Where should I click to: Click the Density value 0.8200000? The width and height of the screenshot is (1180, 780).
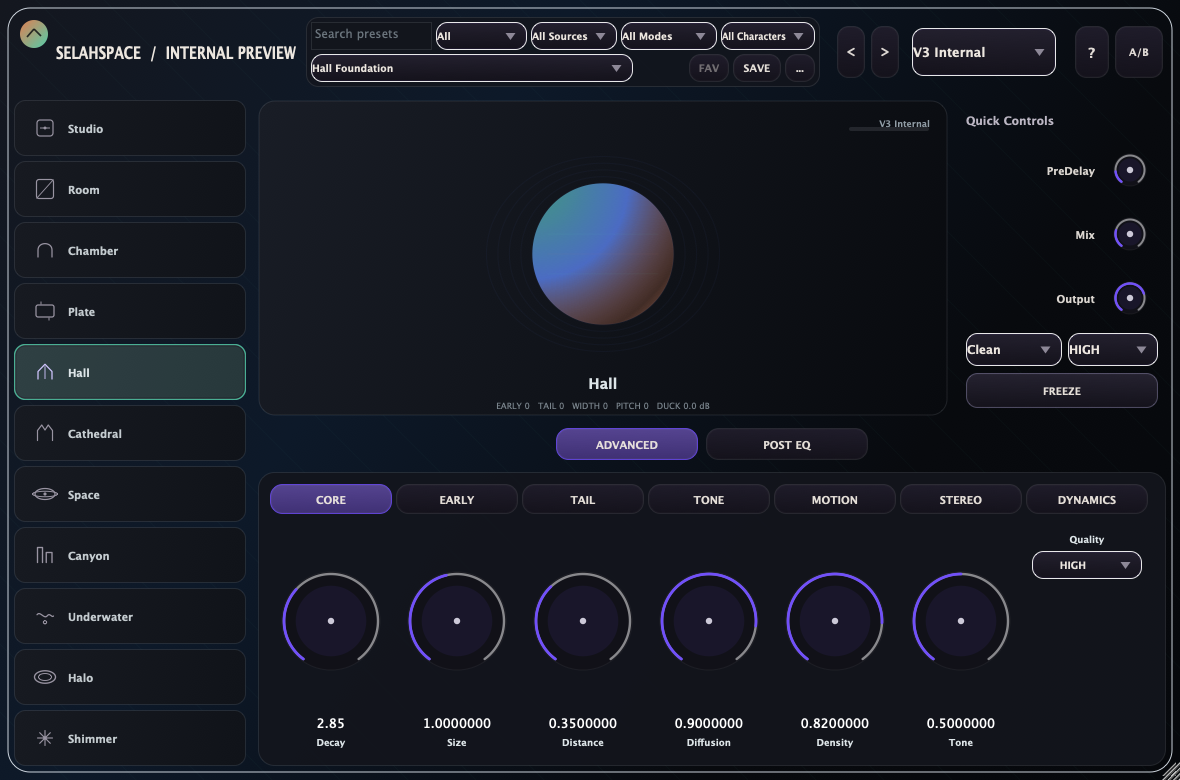835,724
